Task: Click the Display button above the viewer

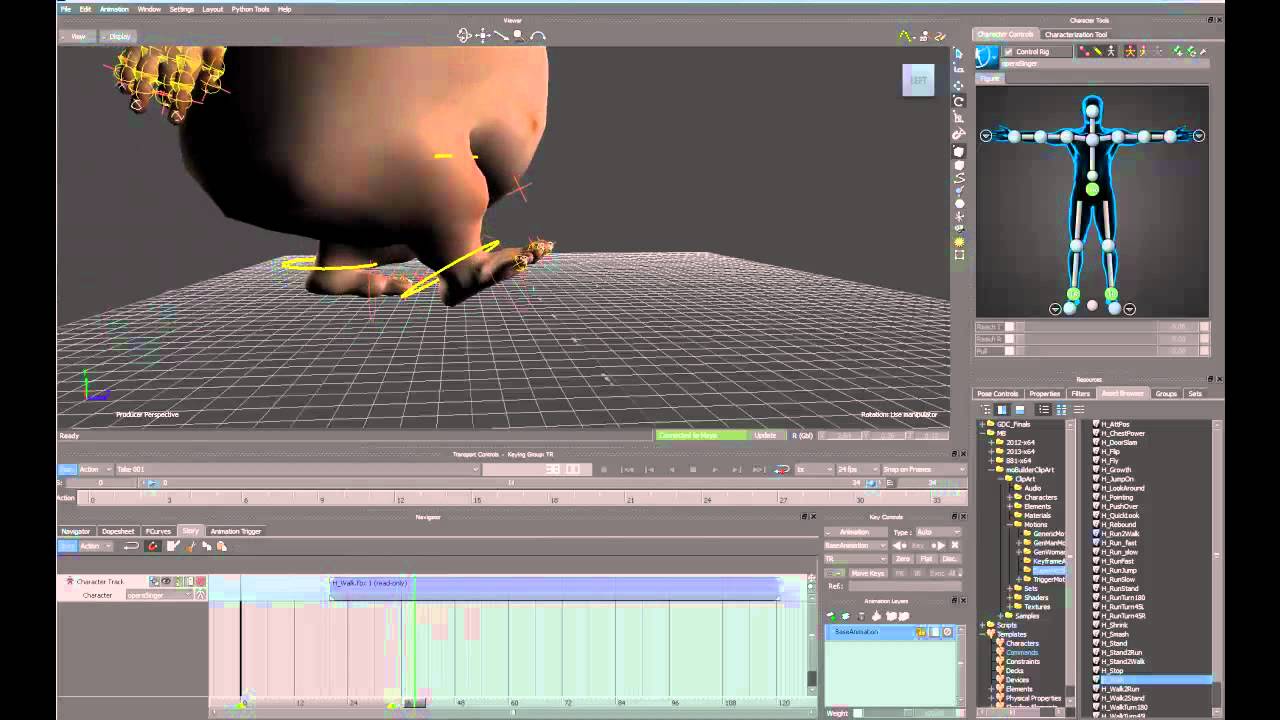Action: [119, 36]
